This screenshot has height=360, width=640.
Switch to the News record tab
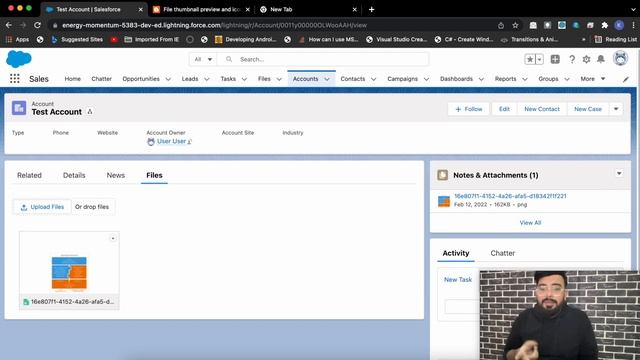pos(116,175)
